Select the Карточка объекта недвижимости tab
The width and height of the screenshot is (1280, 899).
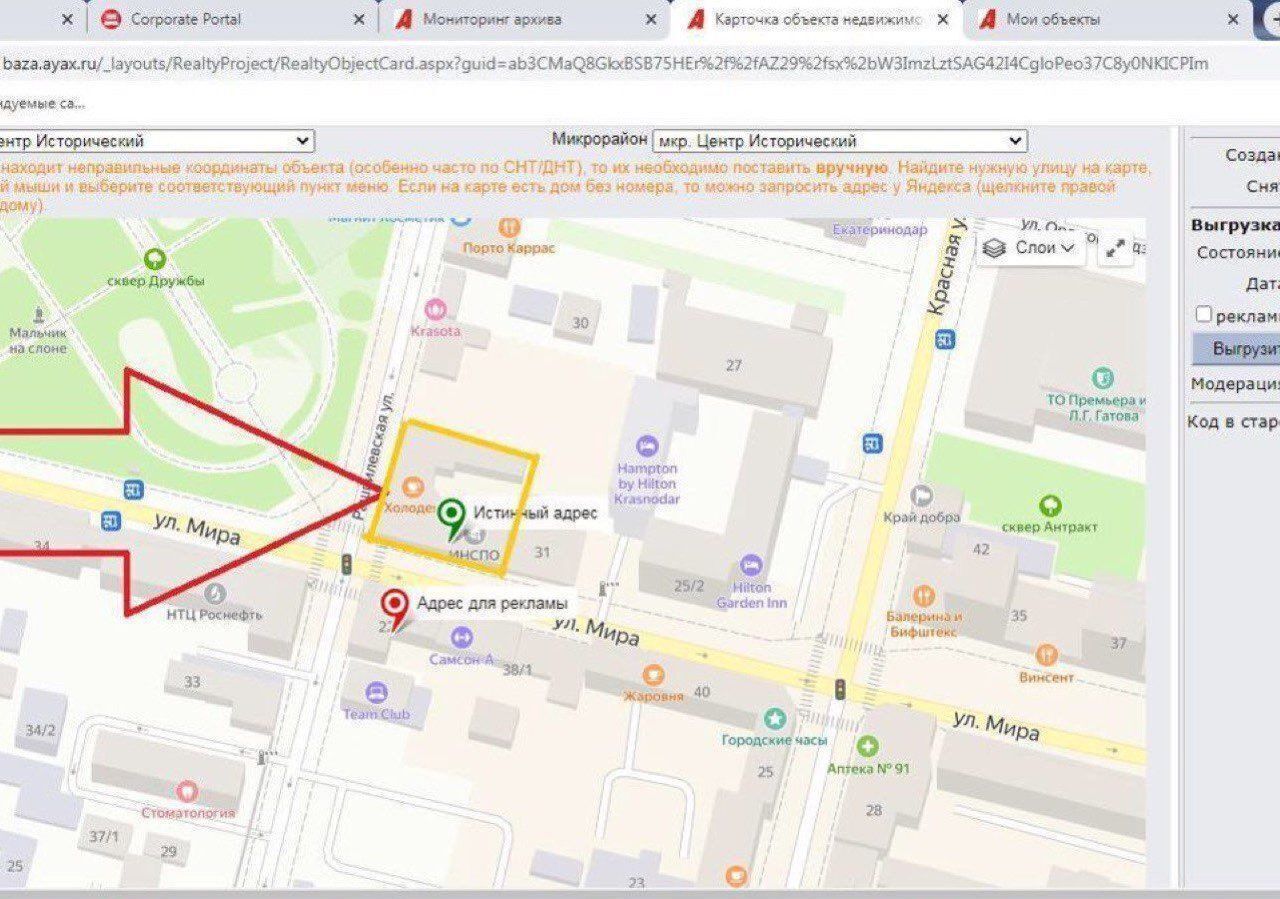click(820, 19)
